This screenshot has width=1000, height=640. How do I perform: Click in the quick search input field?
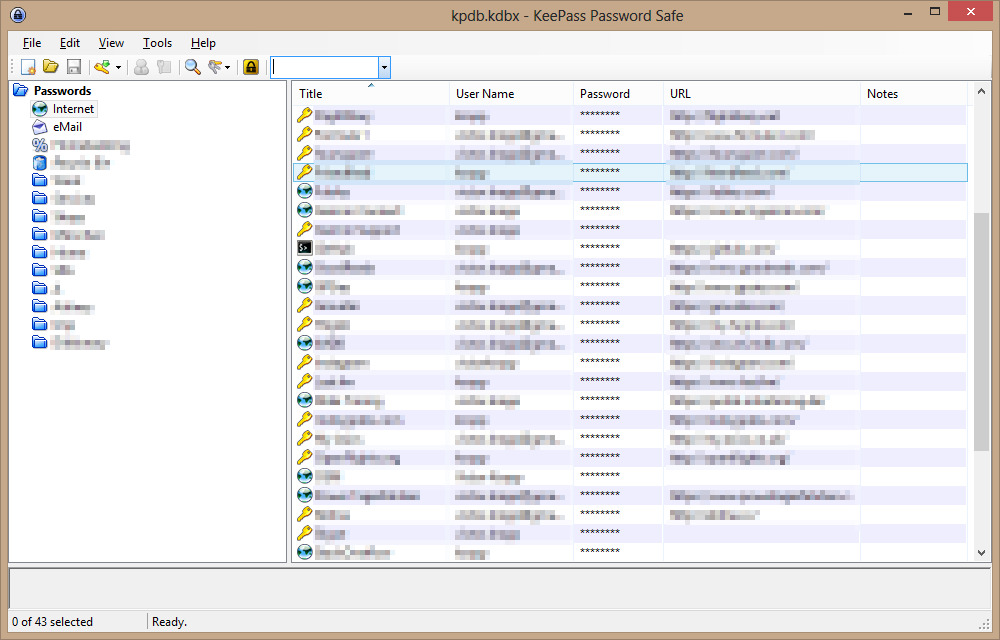coord(324,67)
